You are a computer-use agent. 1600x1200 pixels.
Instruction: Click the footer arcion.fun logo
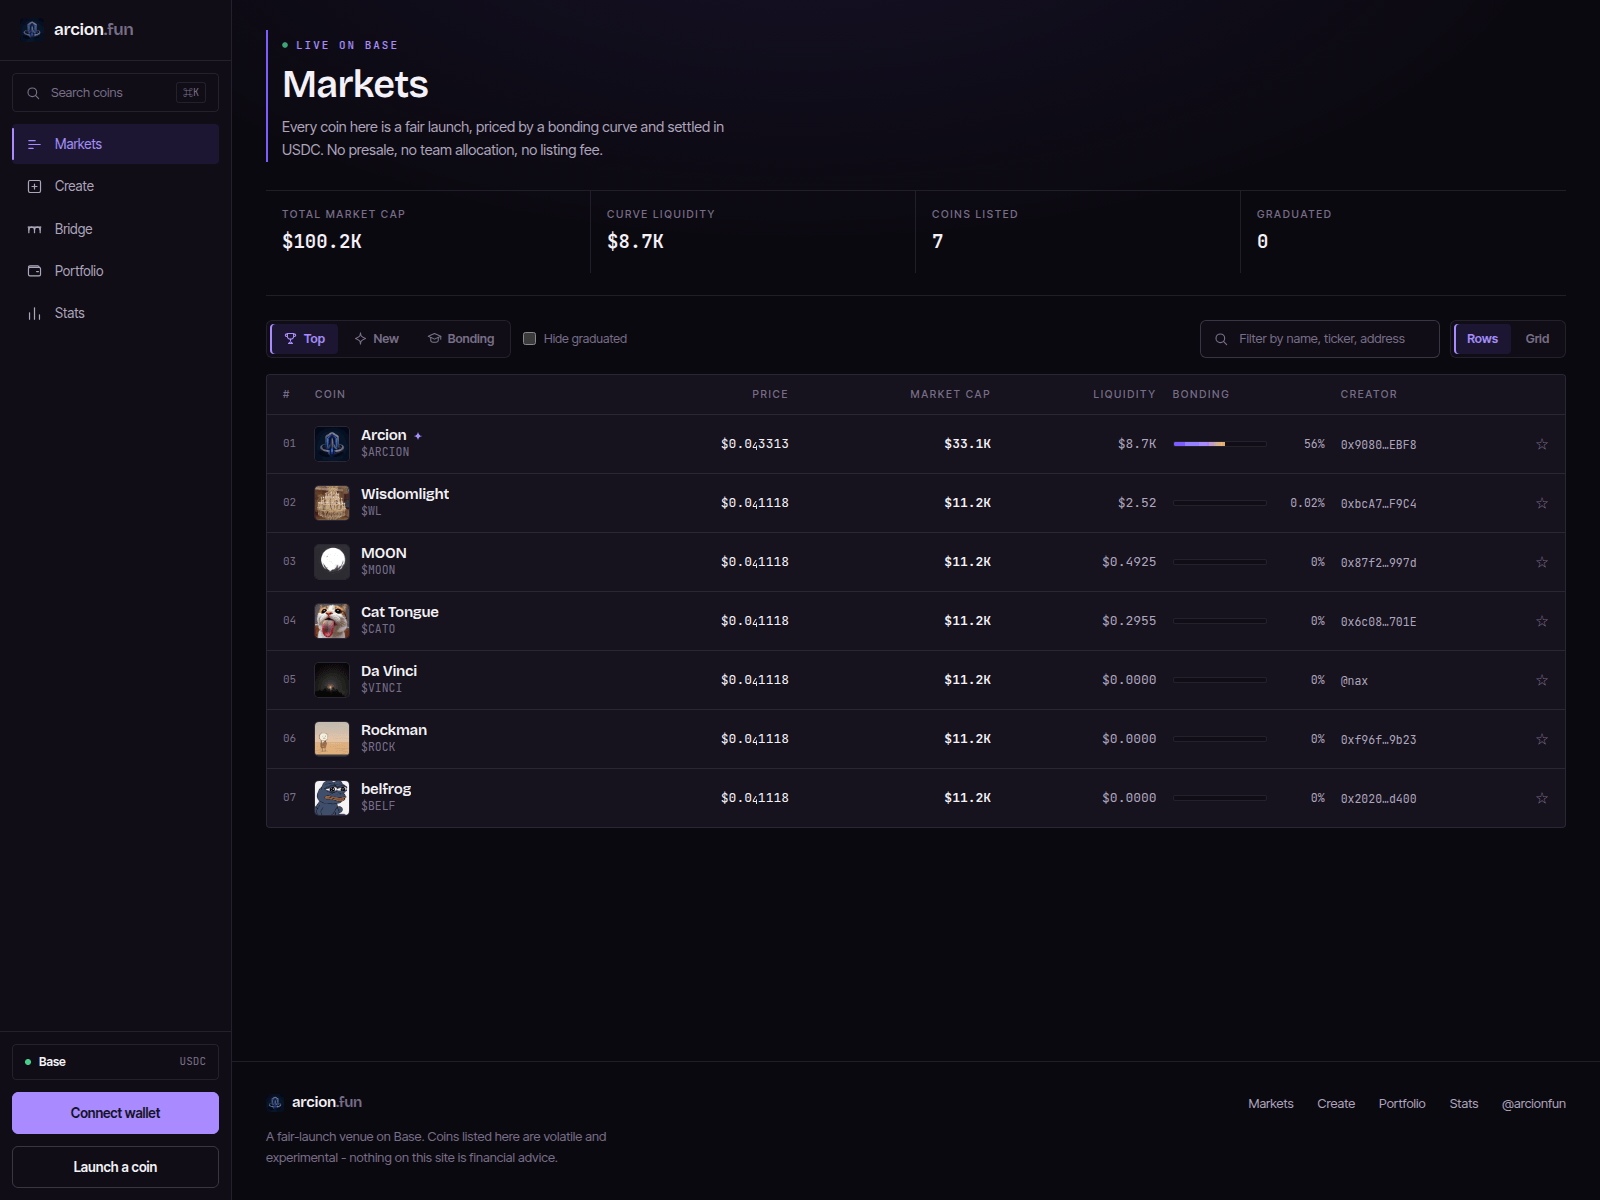tap(314, 1102)
